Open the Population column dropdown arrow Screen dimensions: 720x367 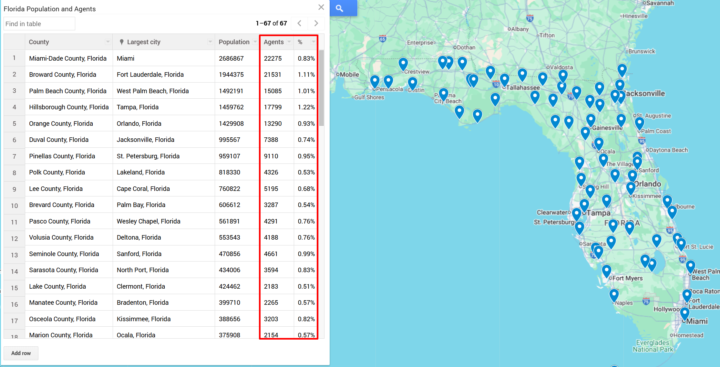tap(255, 42)
